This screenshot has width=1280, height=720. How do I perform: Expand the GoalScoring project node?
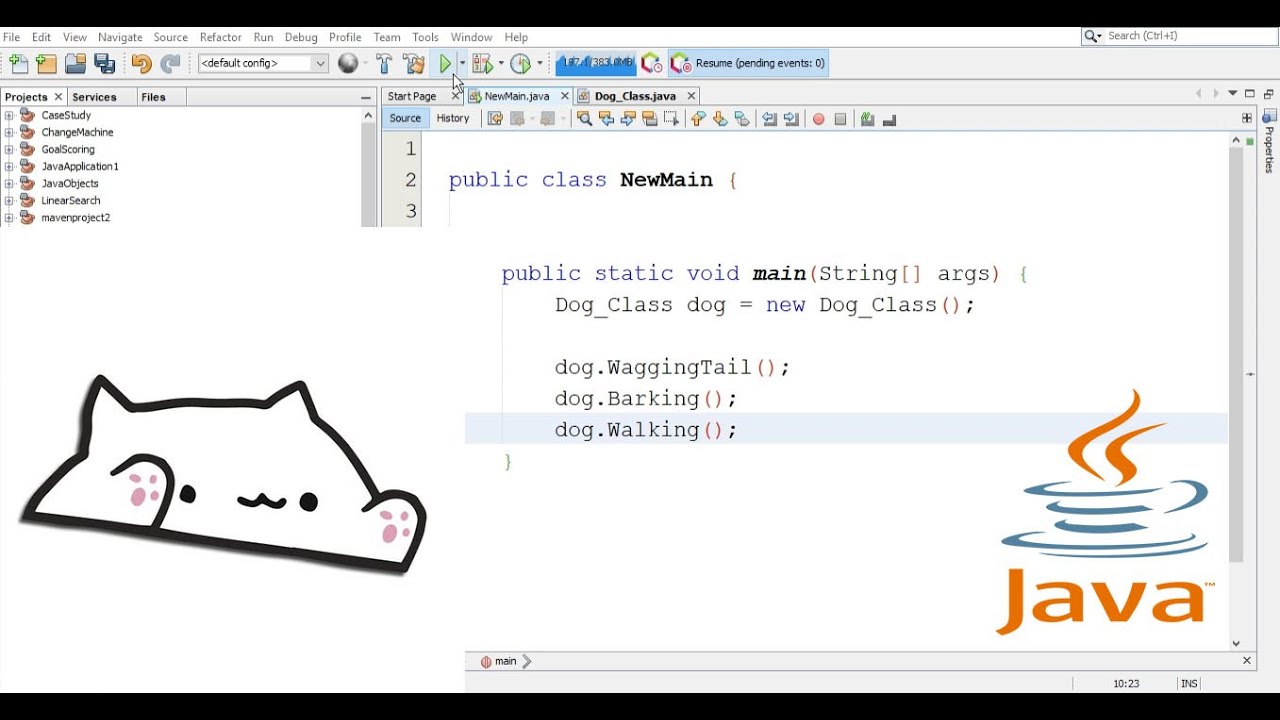pyautogui.click(x=9, y=149)
